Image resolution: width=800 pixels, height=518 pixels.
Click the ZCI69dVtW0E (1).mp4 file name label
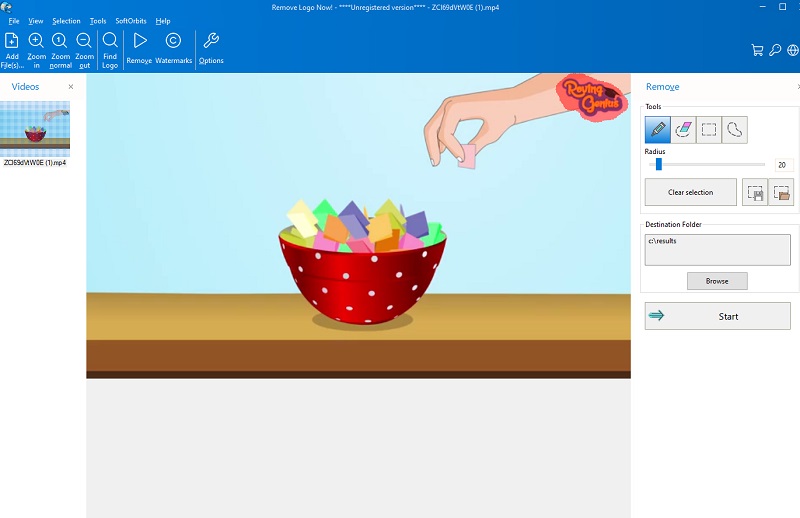pyautogui.click(x=35, y=163)
